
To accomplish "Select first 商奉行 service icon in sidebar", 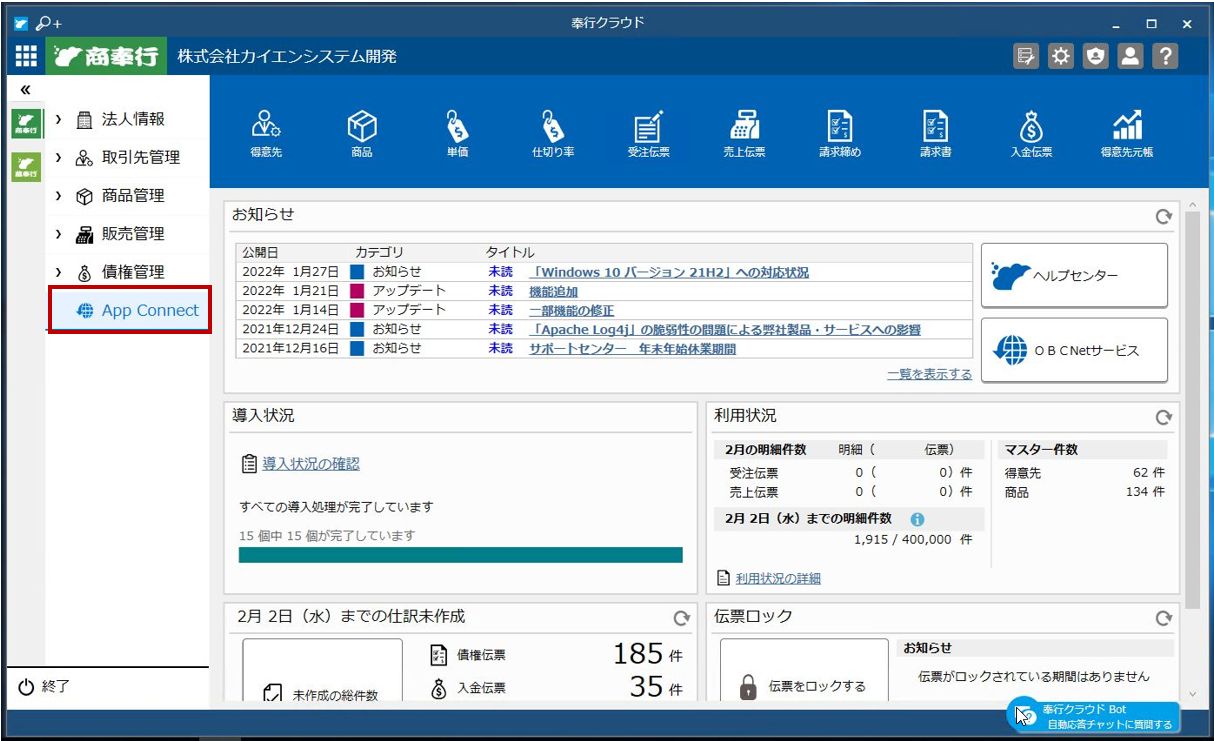I will (x=26, y=124).
